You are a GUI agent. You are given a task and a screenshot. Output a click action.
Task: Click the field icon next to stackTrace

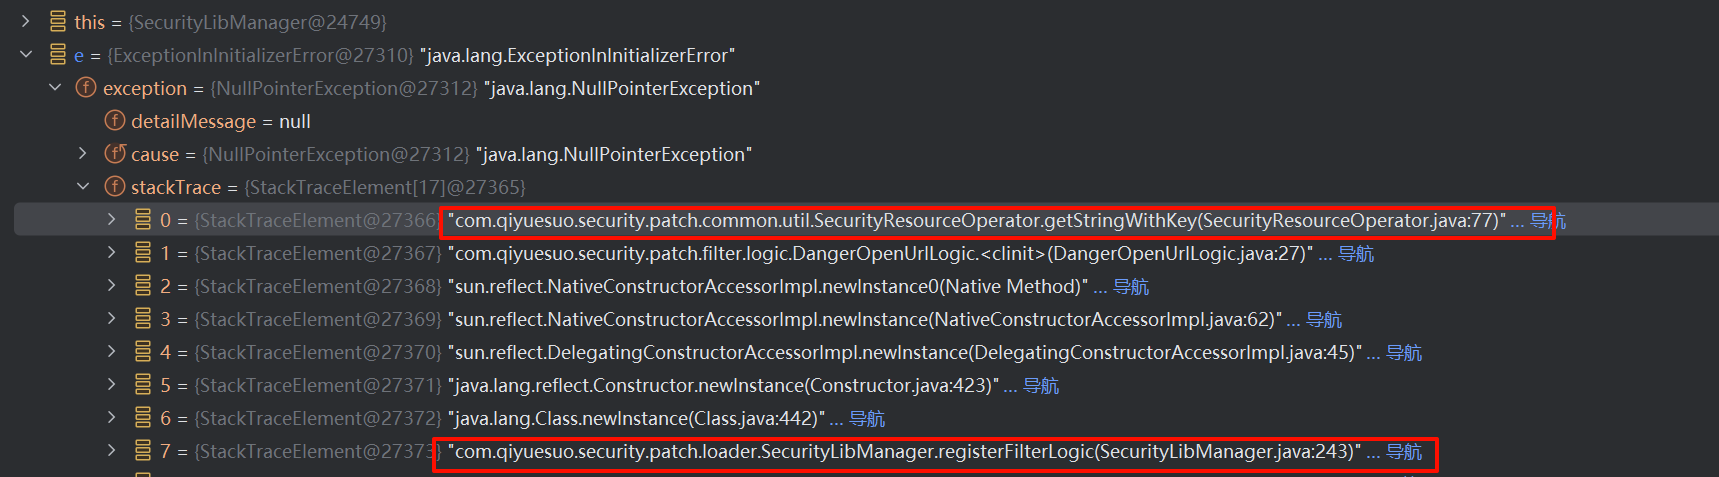click(x=115, y=187)
